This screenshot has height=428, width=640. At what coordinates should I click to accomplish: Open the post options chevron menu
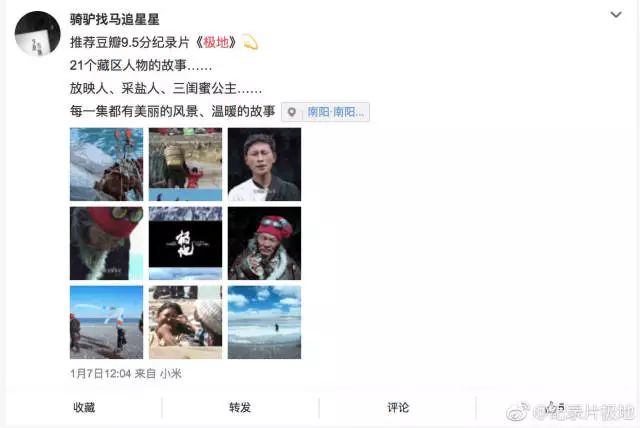(616, 15)
